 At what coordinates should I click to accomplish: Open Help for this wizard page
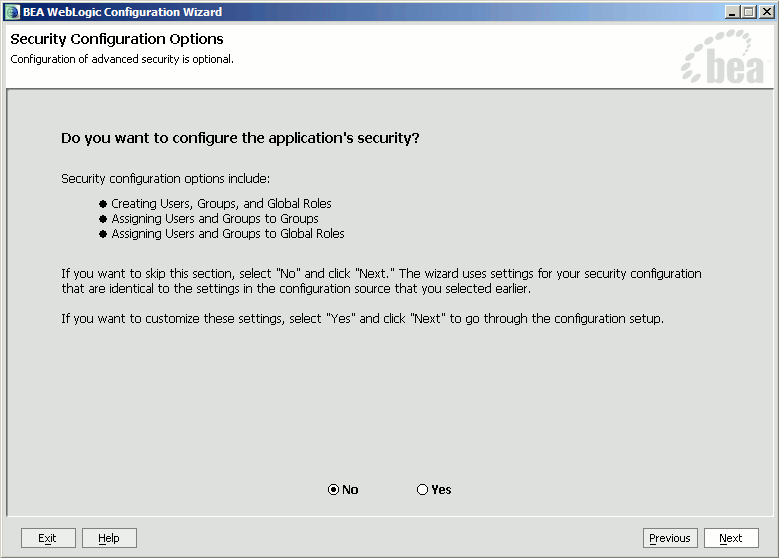coord(109,538)
